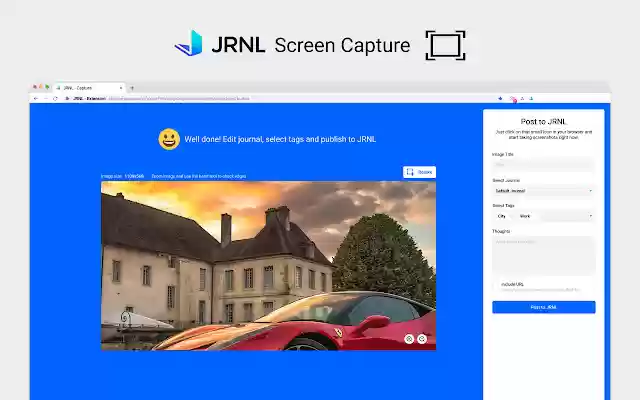Click into the Thoughts text area
640x400 pixels.
544,255
